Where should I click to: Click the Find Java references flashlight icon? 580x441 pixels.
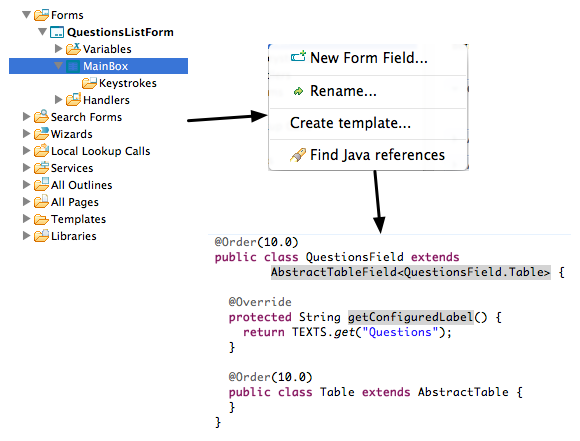[x=298, y=155]
